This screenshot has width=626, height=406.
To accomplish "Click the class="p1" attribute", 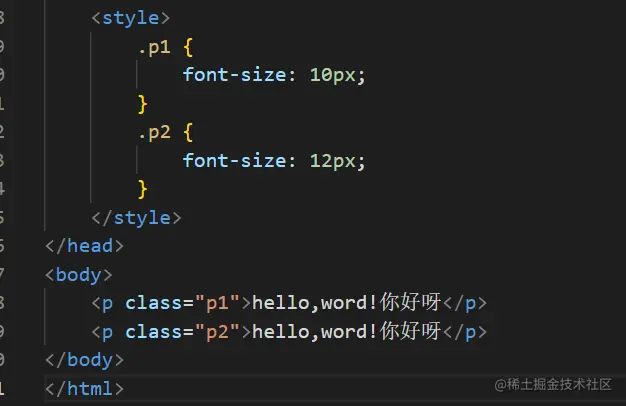I will pyautogui.click(x=182, y=303).
